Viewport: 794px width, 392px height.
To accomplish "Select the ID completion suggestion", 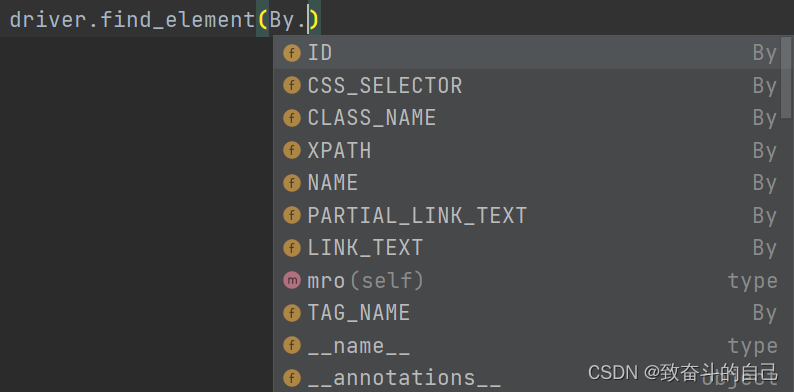I will coord(527,53).
